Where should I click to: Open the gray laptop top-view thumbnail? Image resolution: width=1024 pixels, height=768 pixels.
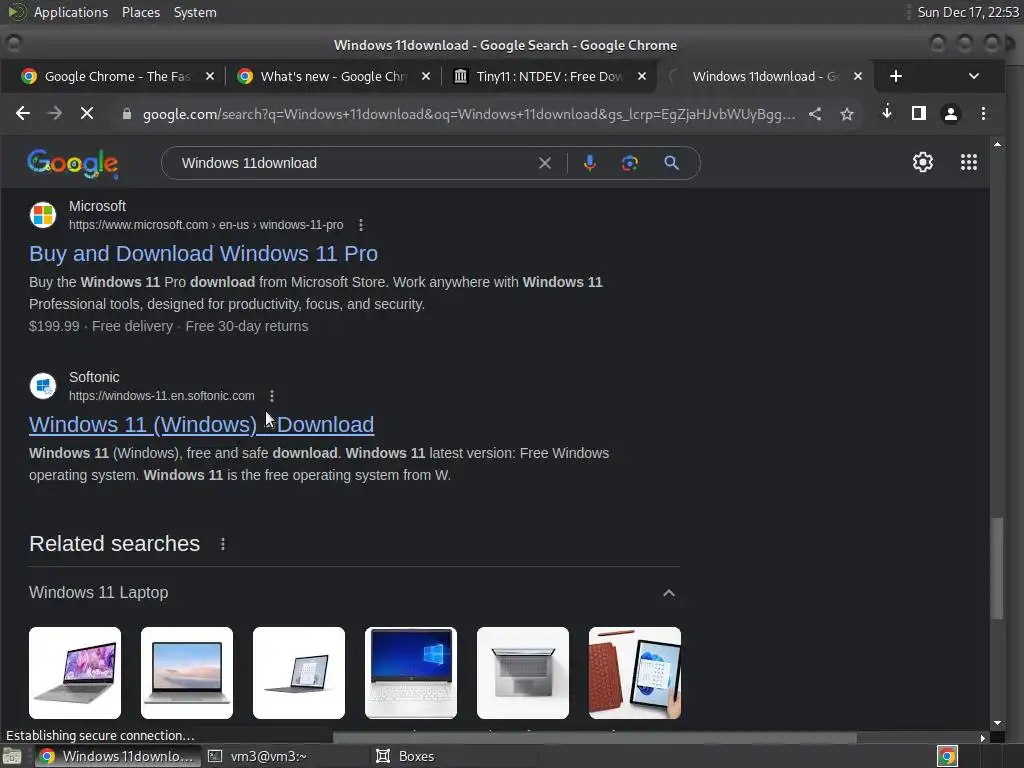523,673
